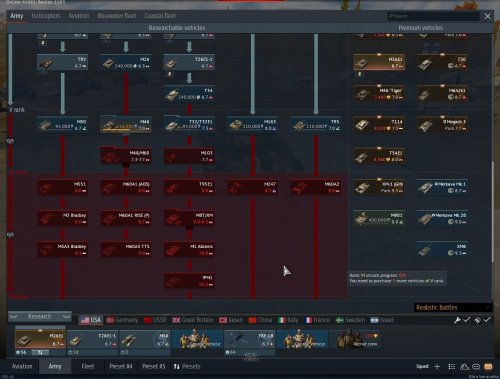Open the contacts icon beside chat bubble
500x379 pixels.
pos(464,366)
